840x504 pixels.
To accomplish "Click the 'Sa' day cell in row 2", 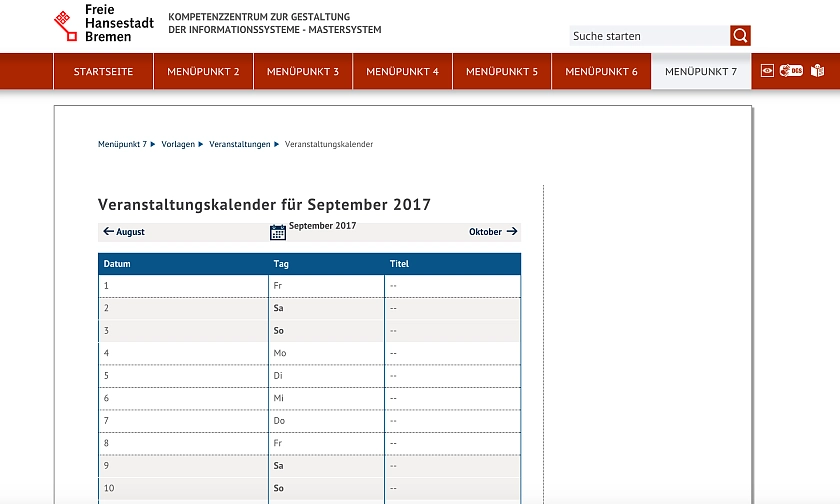I will coord(326,308).
